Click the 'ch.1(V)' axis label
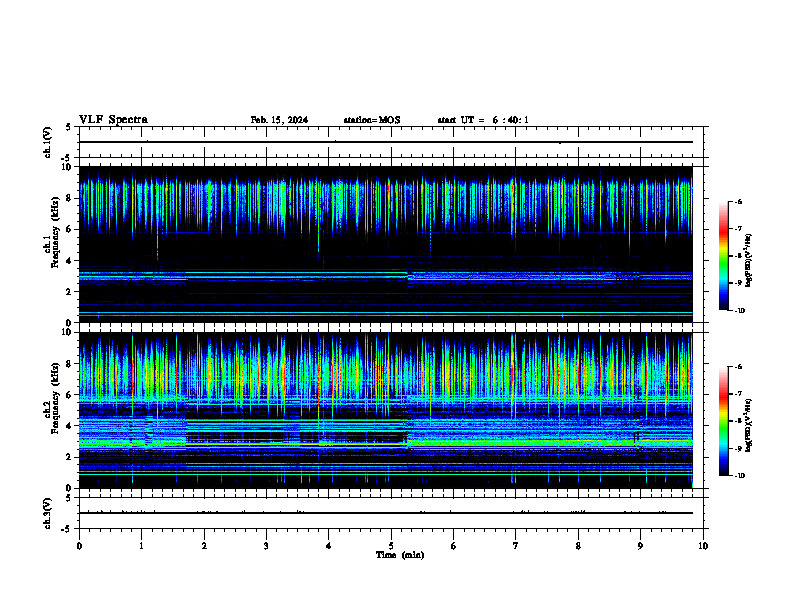This screenshot has width=792, height=612. (x=48, y=142)
